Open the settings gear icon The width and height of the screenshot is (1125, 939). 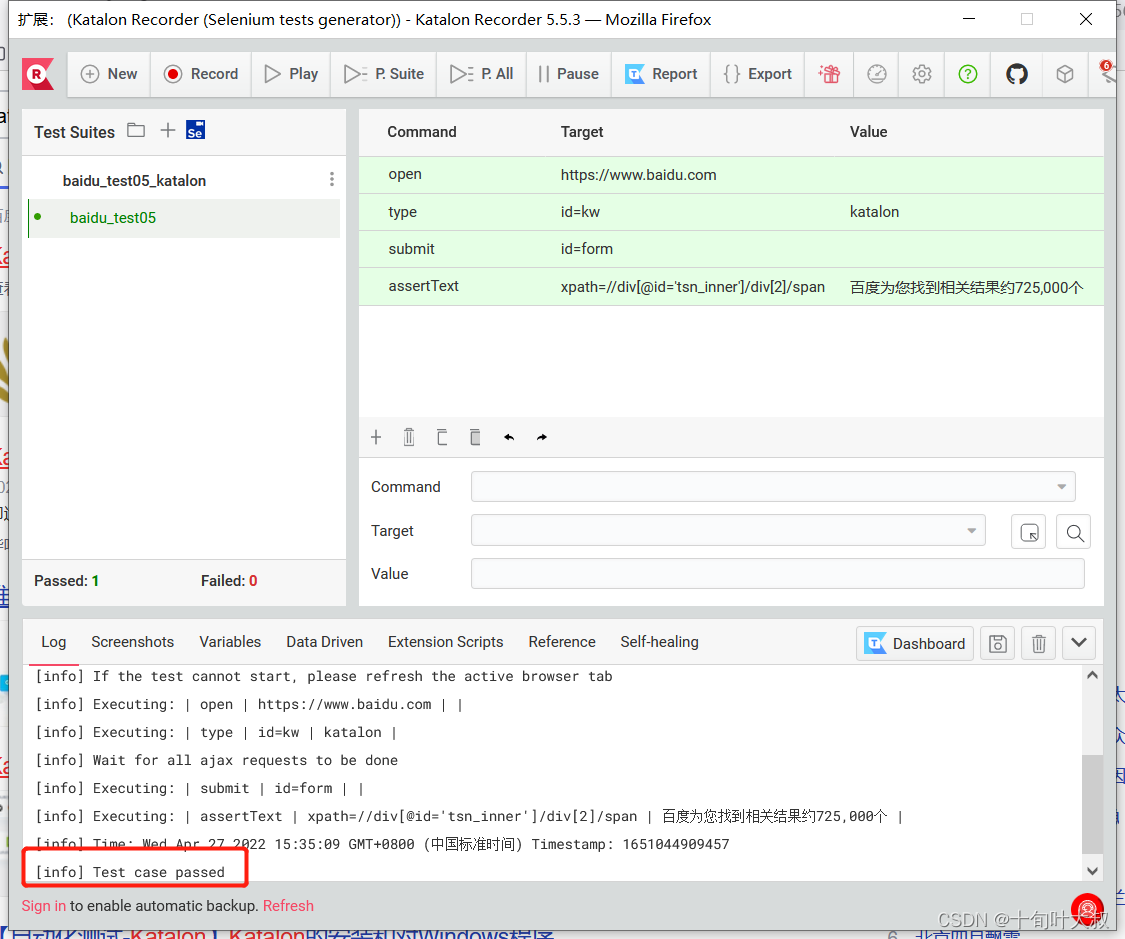[x=922, y=74]
